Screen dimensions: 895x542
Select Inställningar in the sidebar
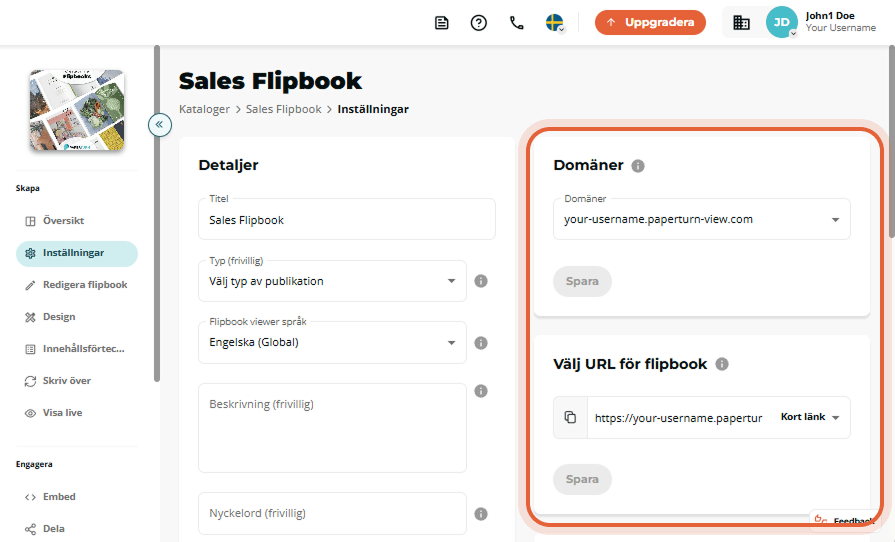coord(76,253)
